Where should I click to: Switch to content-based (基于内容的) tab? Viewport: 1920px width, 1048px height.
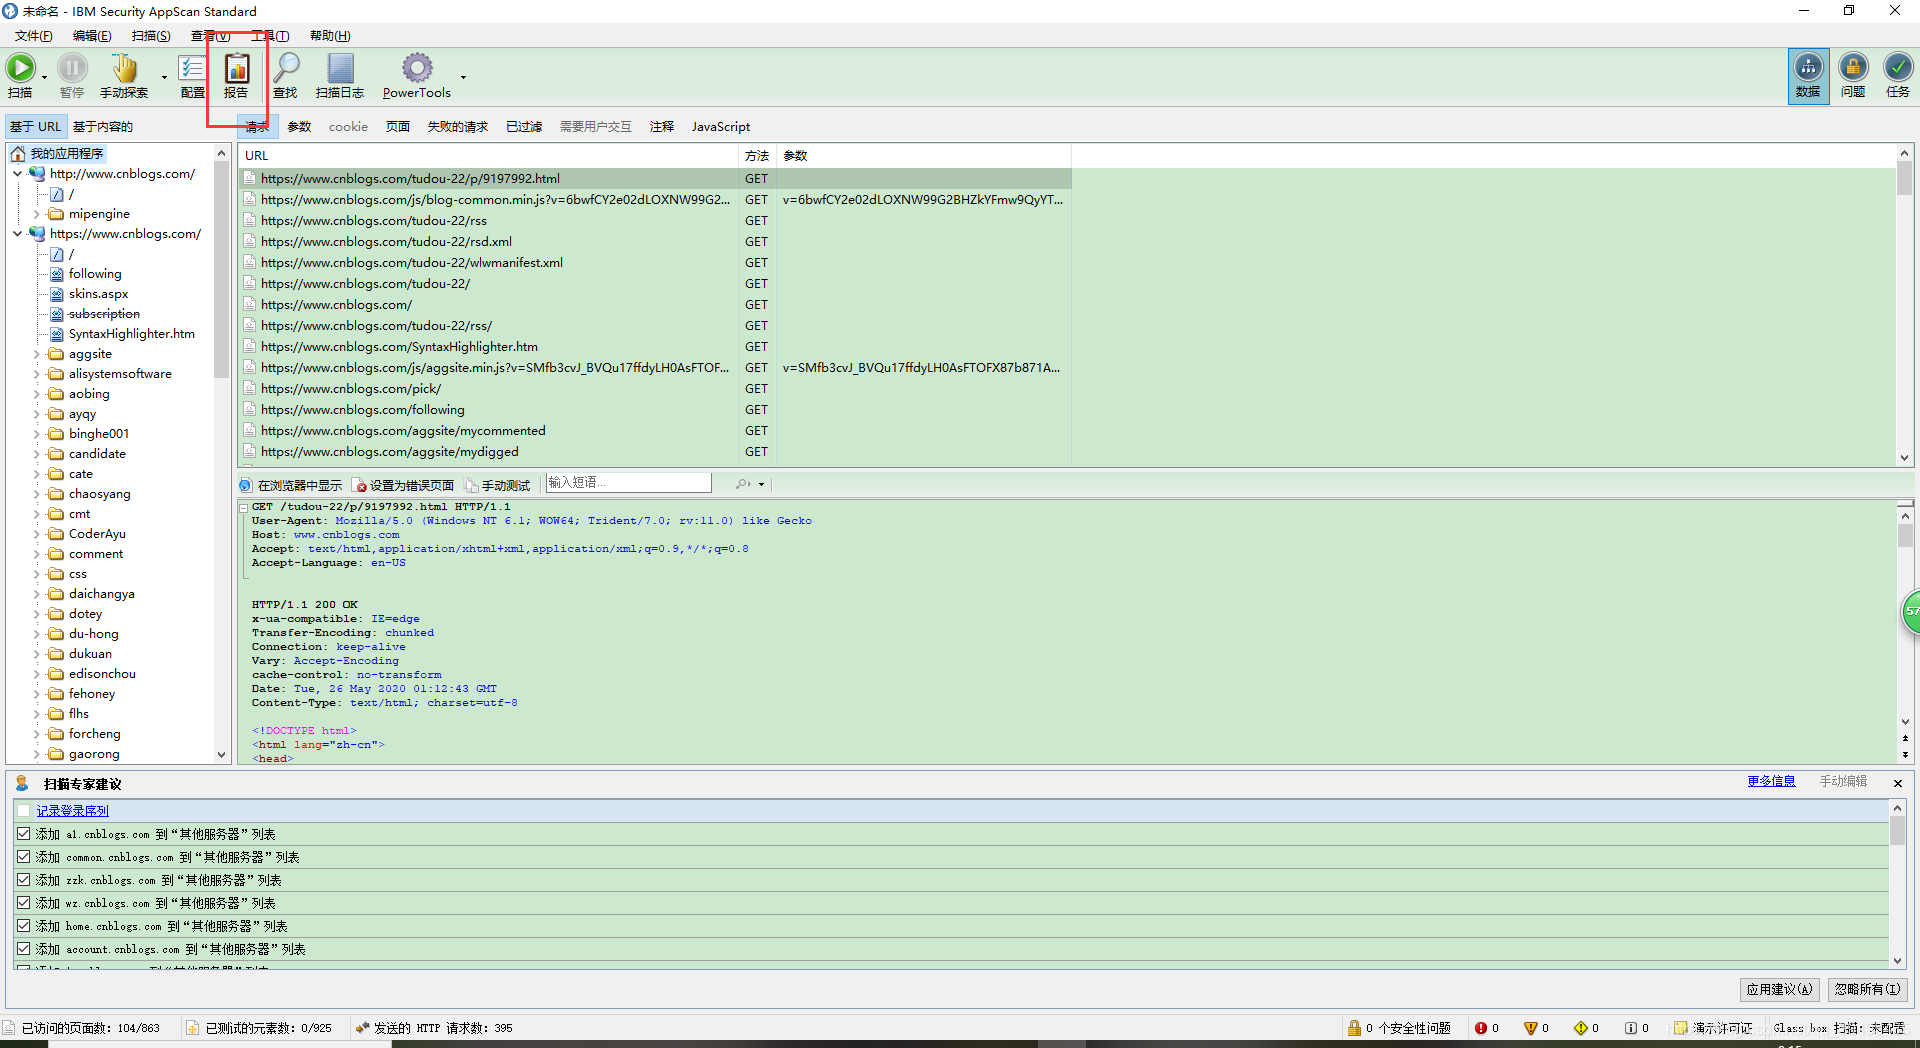point(102,126)
